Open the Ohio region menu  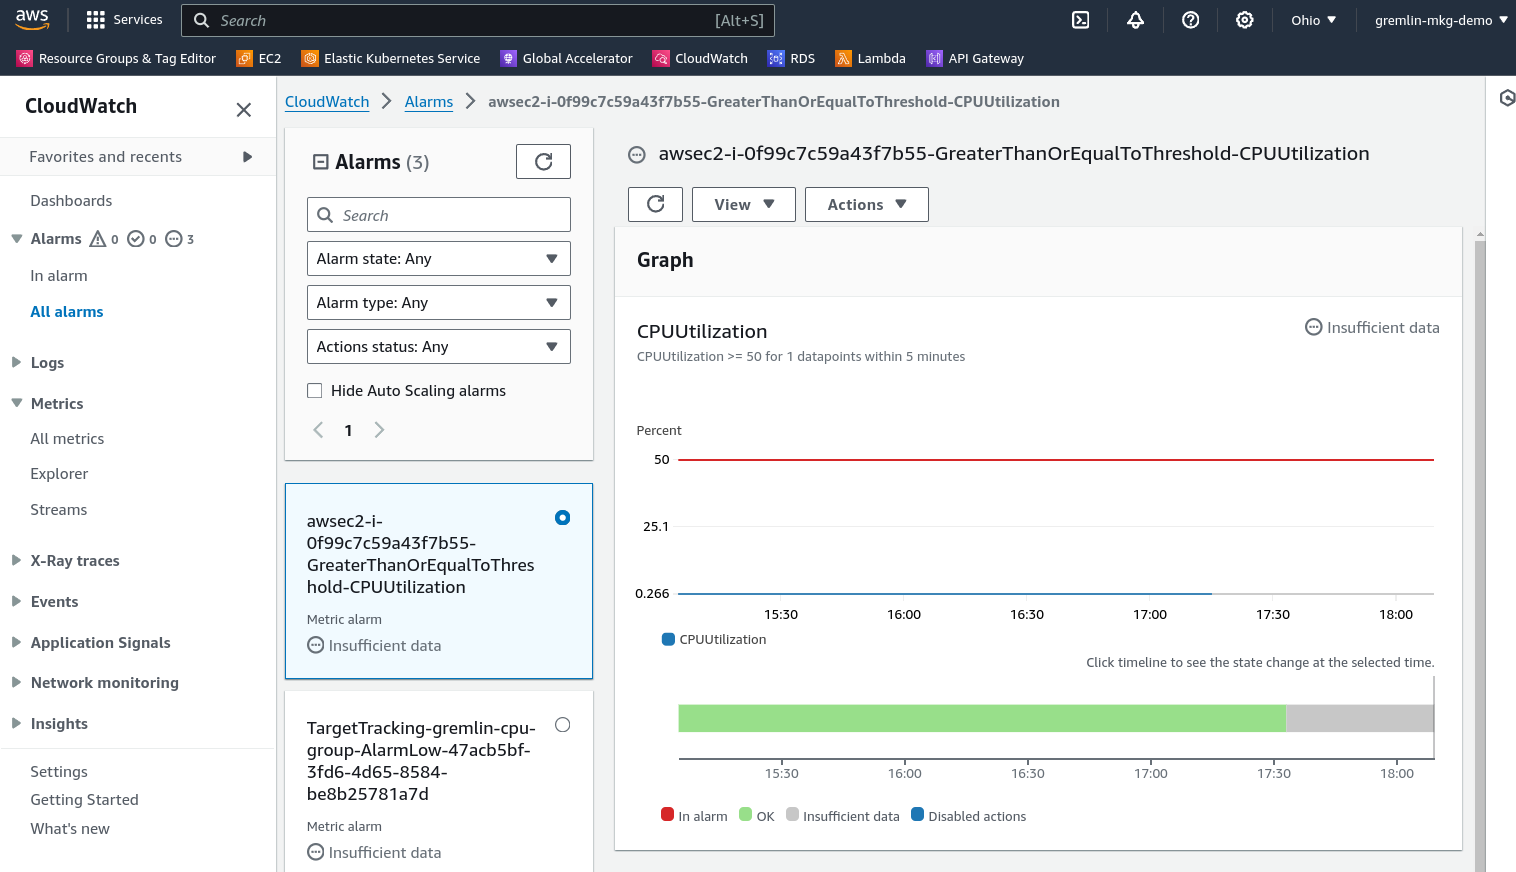1312,19
